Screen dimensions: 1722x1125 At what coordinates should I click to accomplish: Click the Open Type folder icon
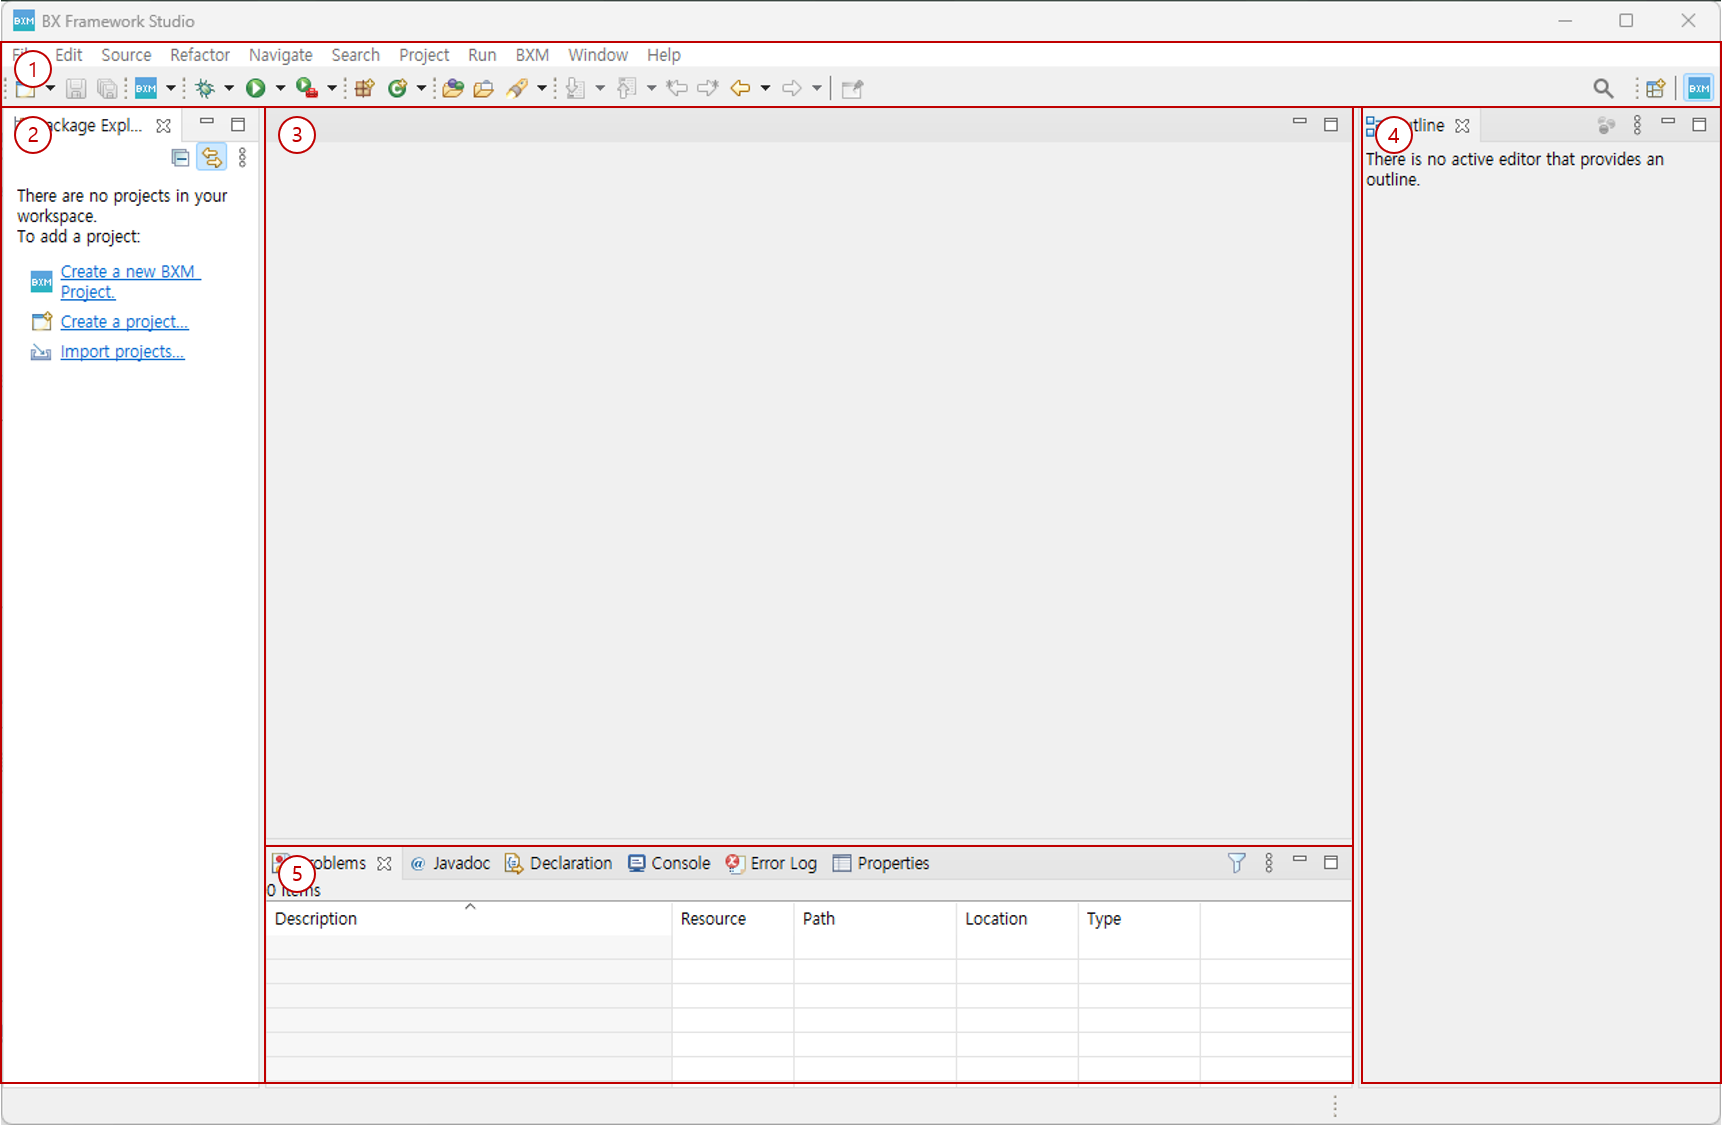pyautogui.click(x=453, y=88)
